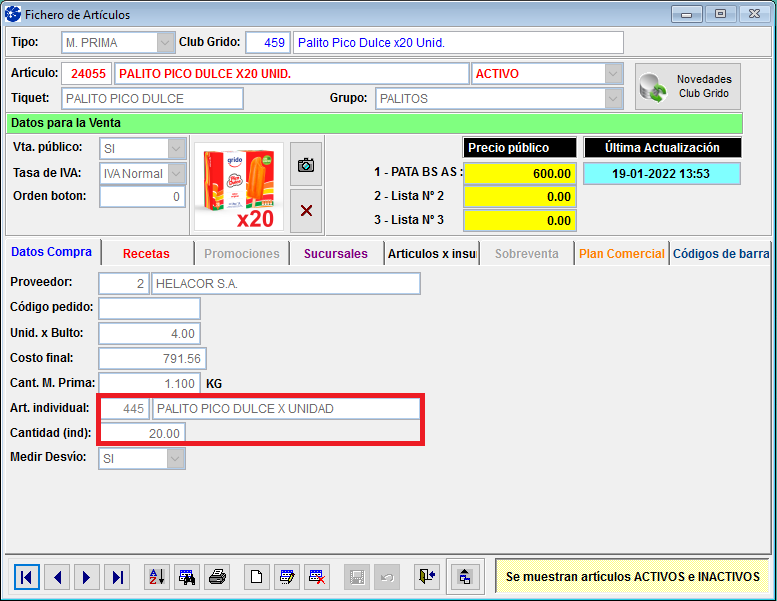
Task: Expand the ACTIVO status dropdown
Action: 613,74
